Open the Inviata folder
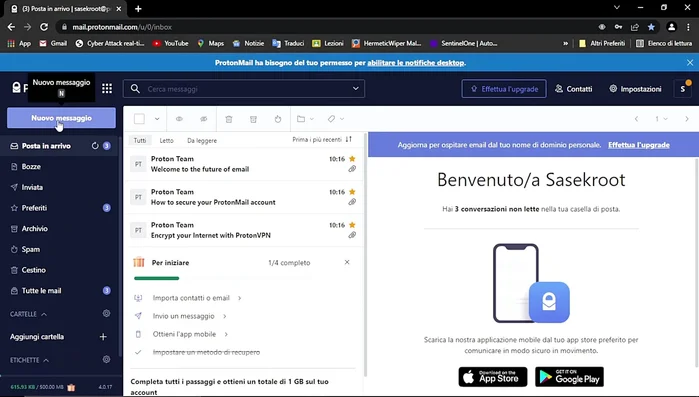The image size is (699, 397). point(32,187)
